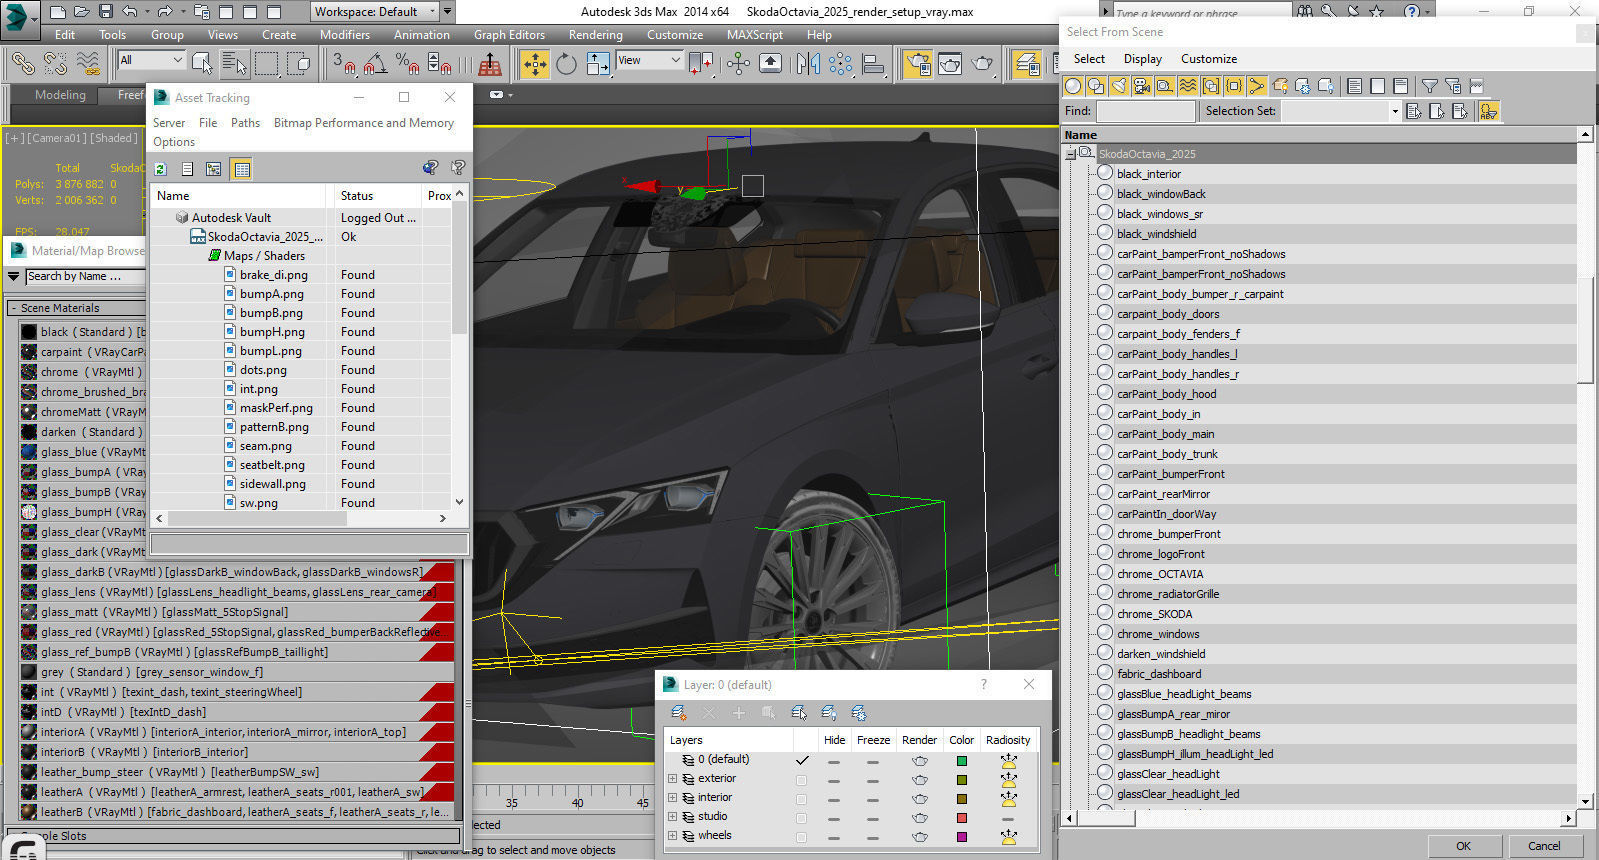Check the exterior layer current checkbox
This screenshot has height=860, width=1599.
(x=801, y=780)
